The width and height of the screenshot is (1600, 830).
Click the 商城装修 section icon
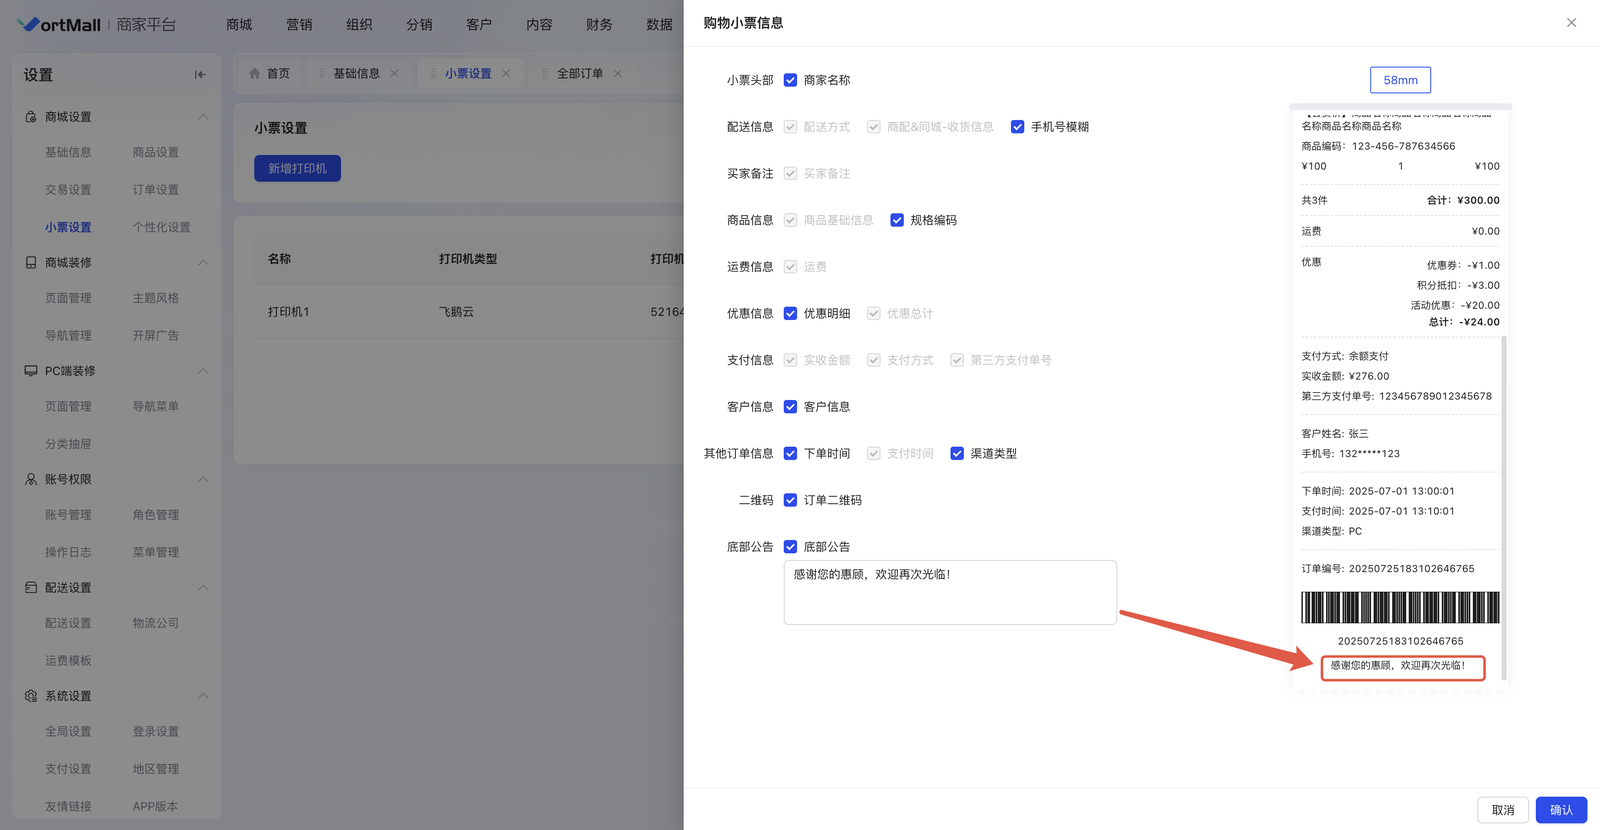pos(31,263)
